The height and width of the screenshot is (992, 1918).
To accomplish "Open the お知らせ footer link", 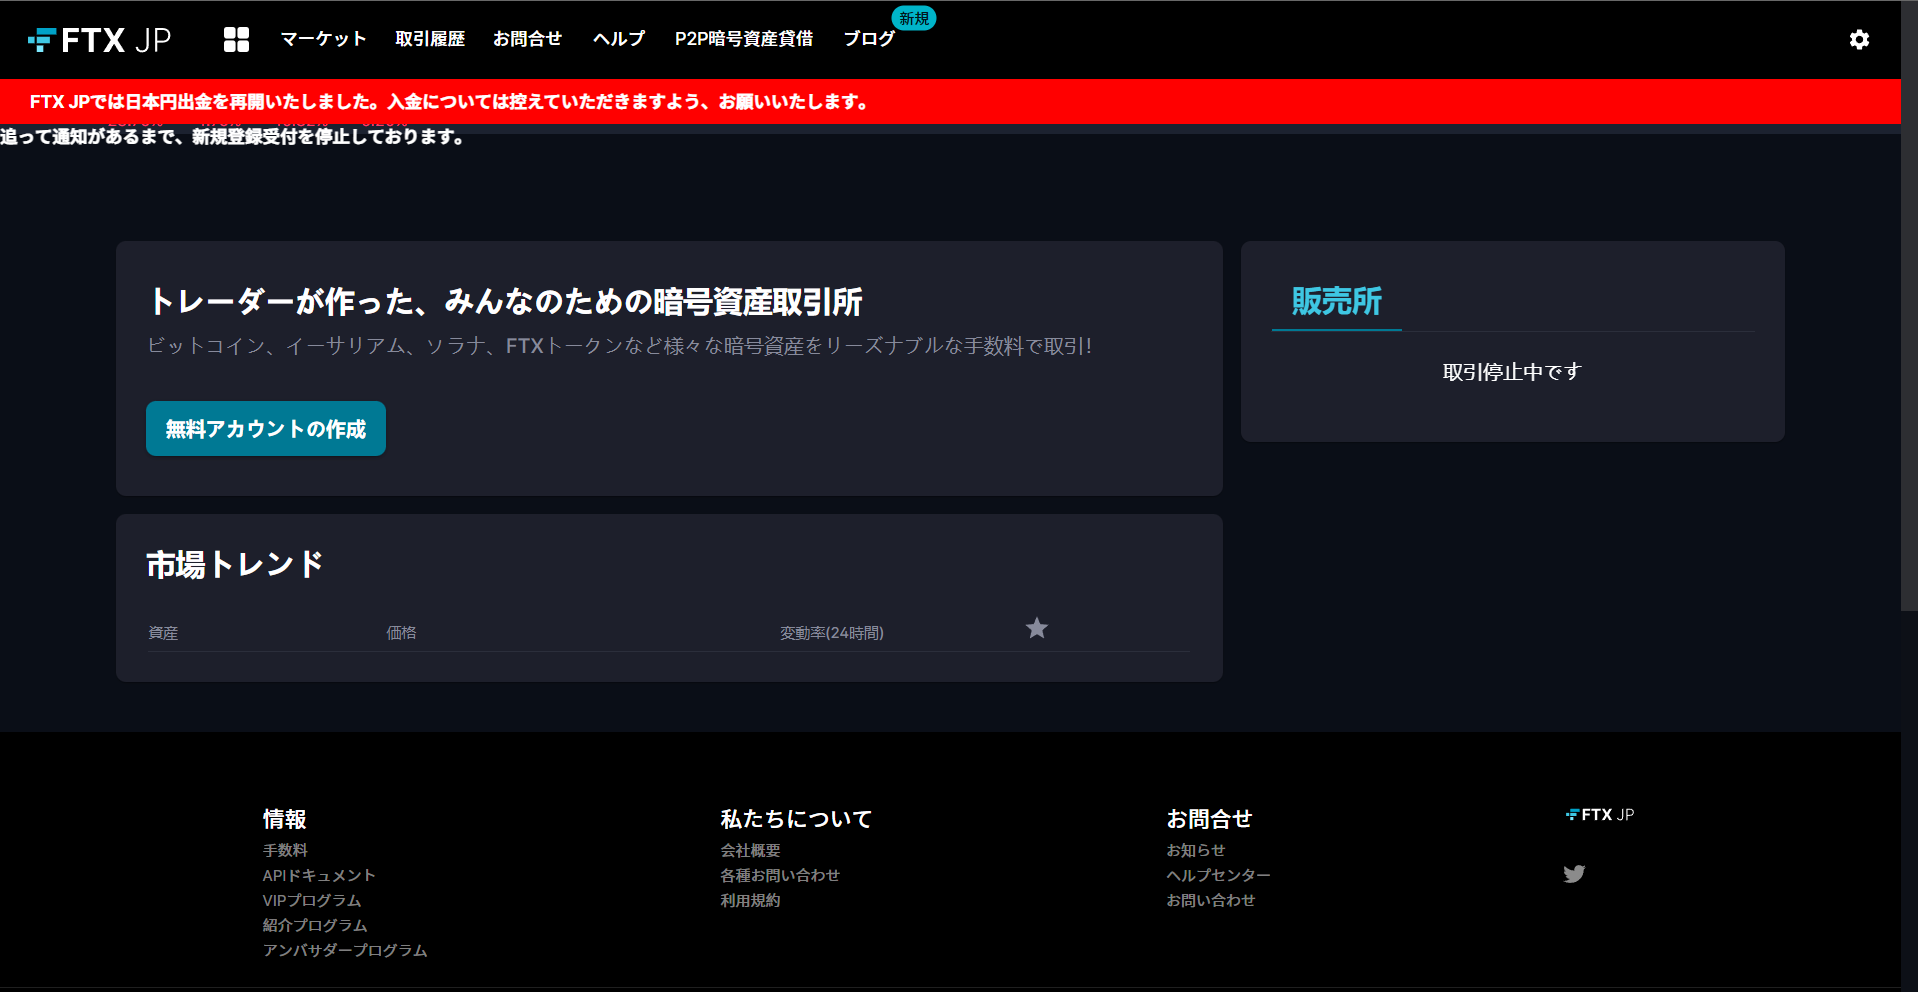I will [x=1196, y=850].
